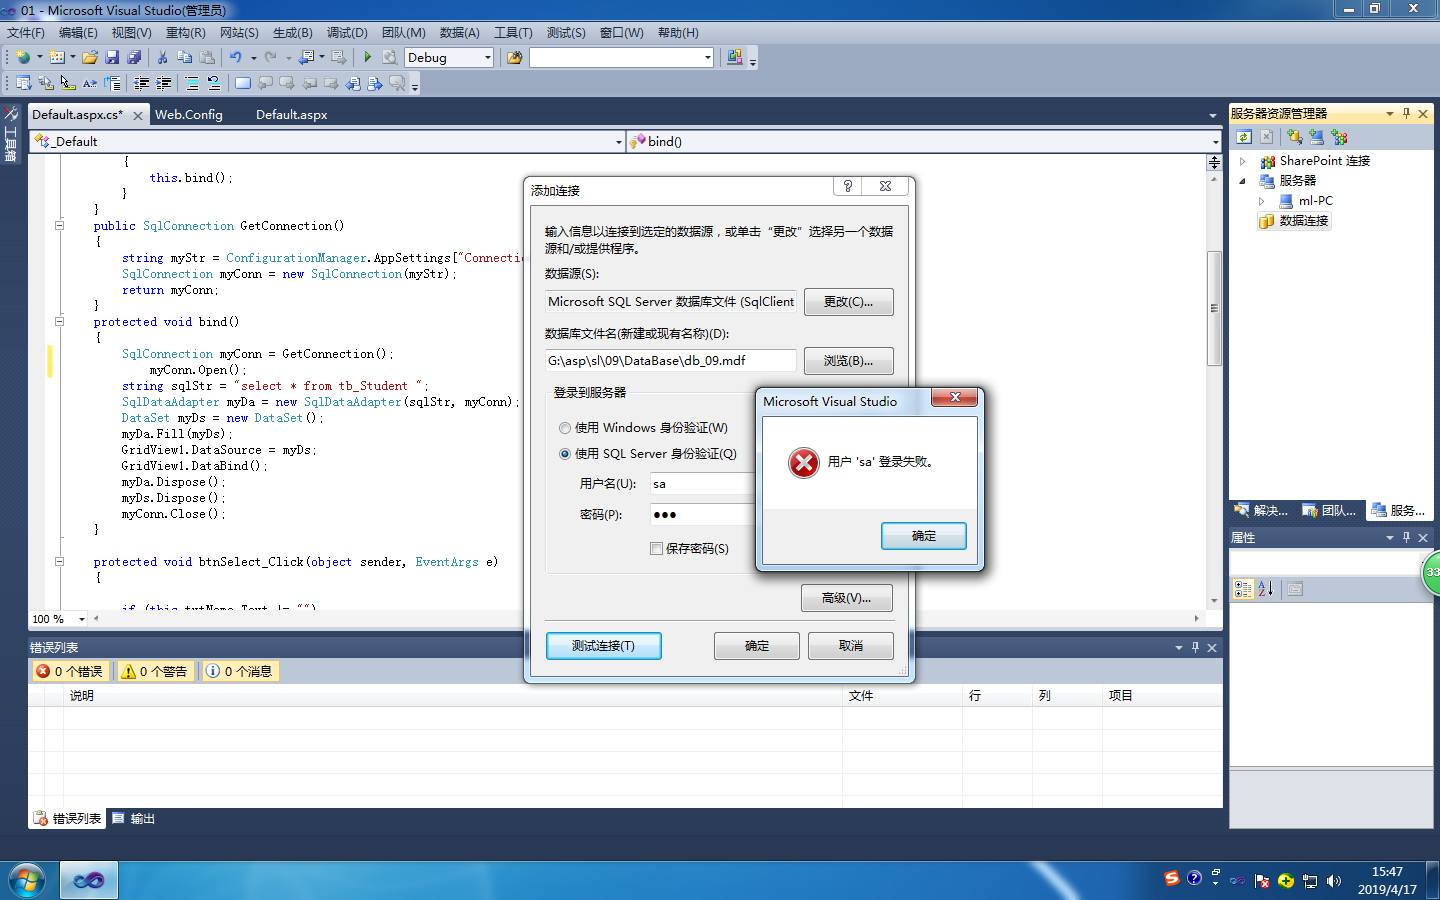Open the find combo box dropdown
The image size is (1440, 900).
pos(708,57)
